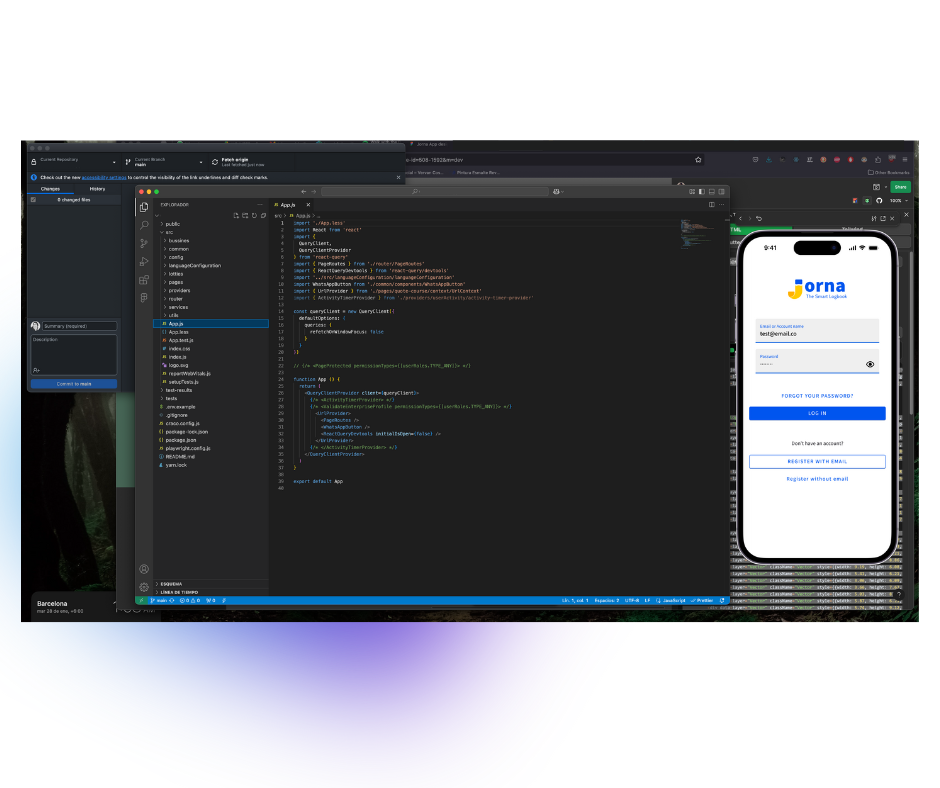Click the FORGOT YOUR PASSWORD? link
Viewport: 940px width, 788px height.
tap(817, 396)
